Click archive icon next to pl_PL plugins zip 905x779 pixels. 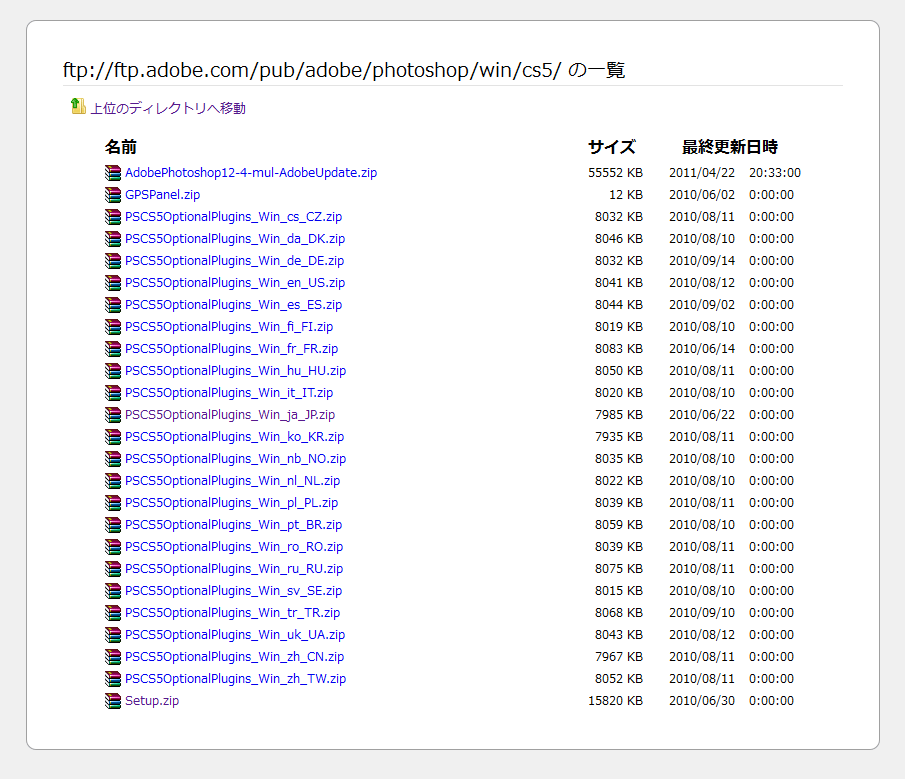(x=113, y=501)
